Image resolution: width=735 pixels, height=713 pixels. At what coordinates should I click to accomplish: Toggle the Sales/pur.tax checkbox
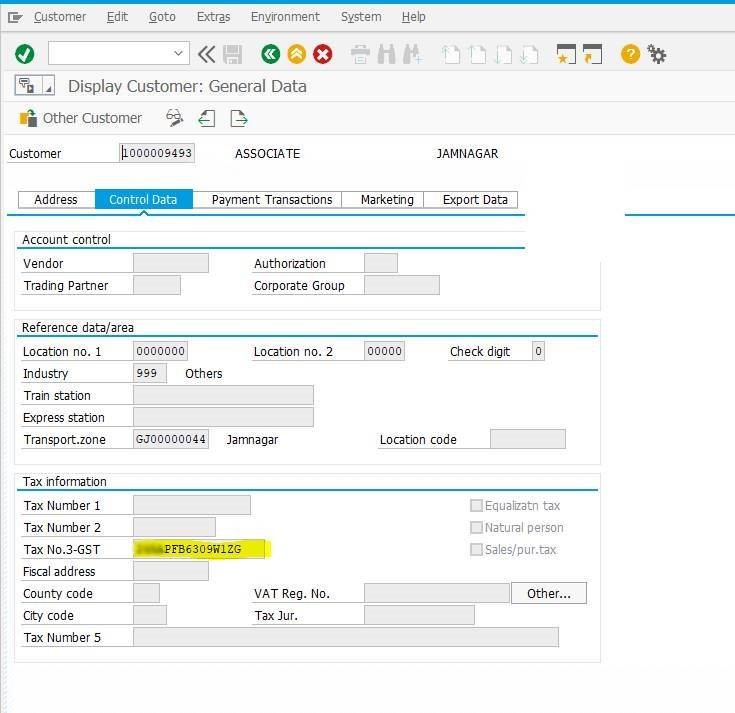(x=476, y=549)
